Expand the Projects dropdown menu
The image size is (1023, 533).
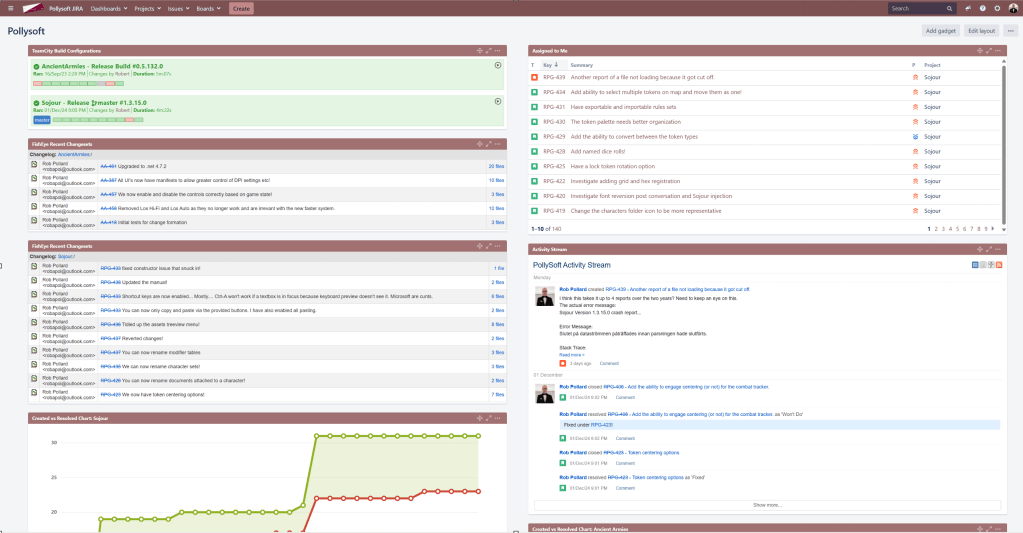click(x=149, y=8)
